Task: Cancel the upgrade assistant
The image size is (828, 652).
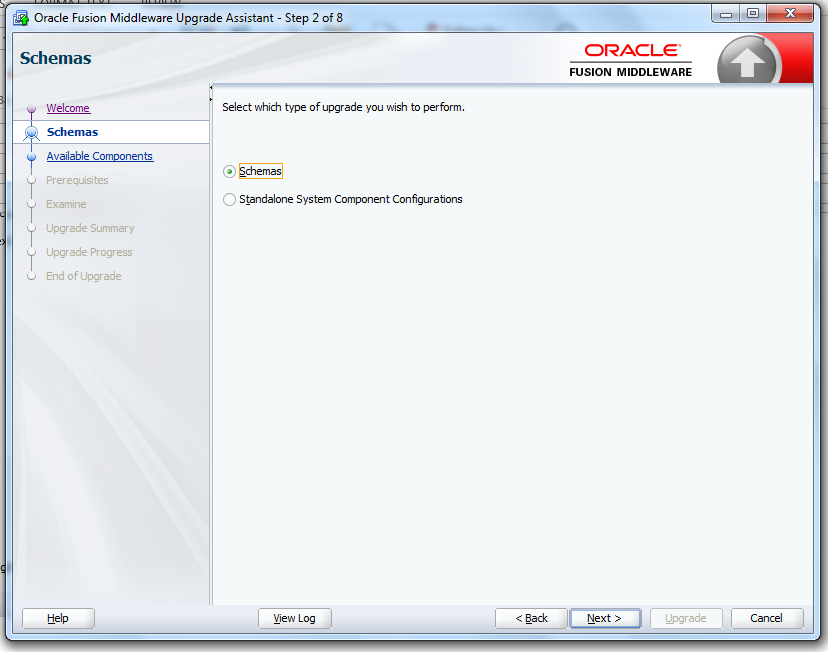Action: [767, 618]
